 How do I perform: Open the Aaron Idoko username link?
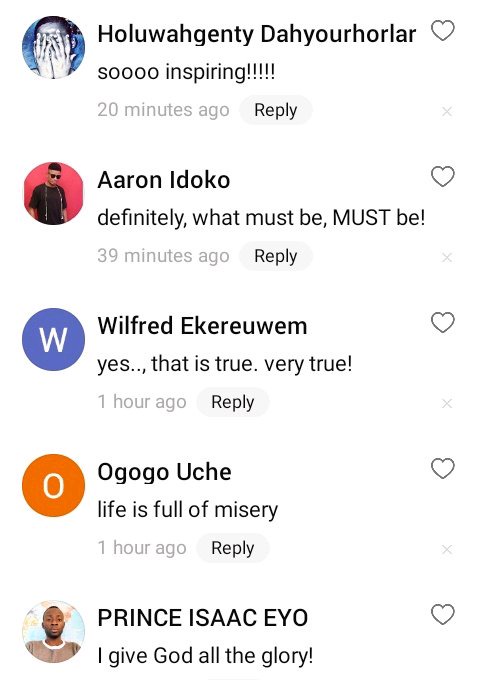tap(163, 180)
